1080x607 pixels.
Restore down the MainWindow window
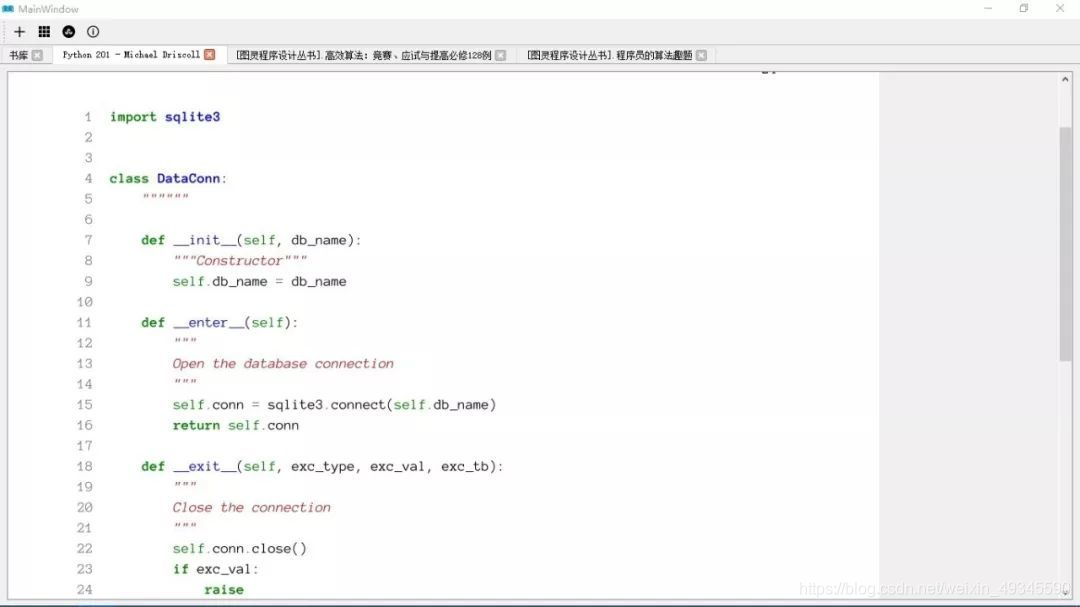coord(1024,8)
